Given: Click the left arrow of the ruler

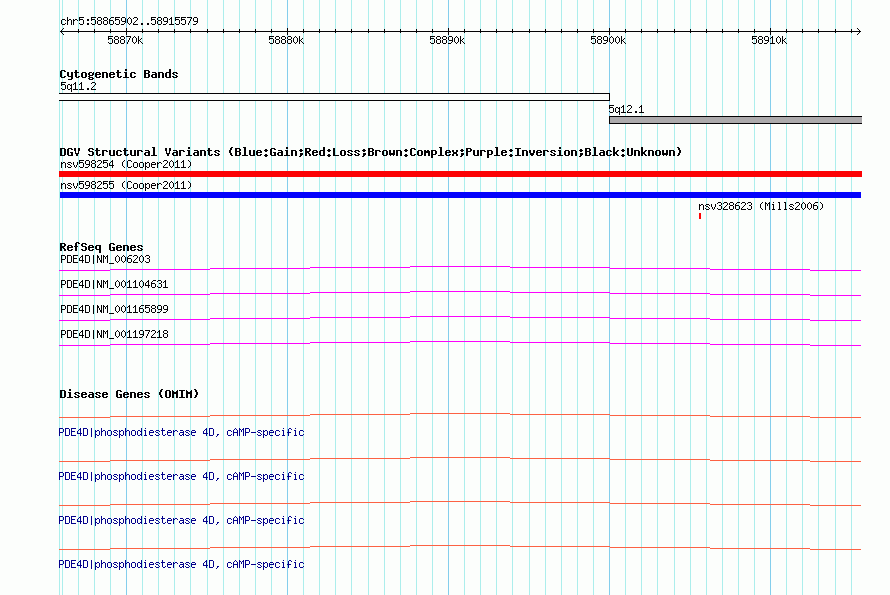Looking at the screenshot, I should click(62, 31).
